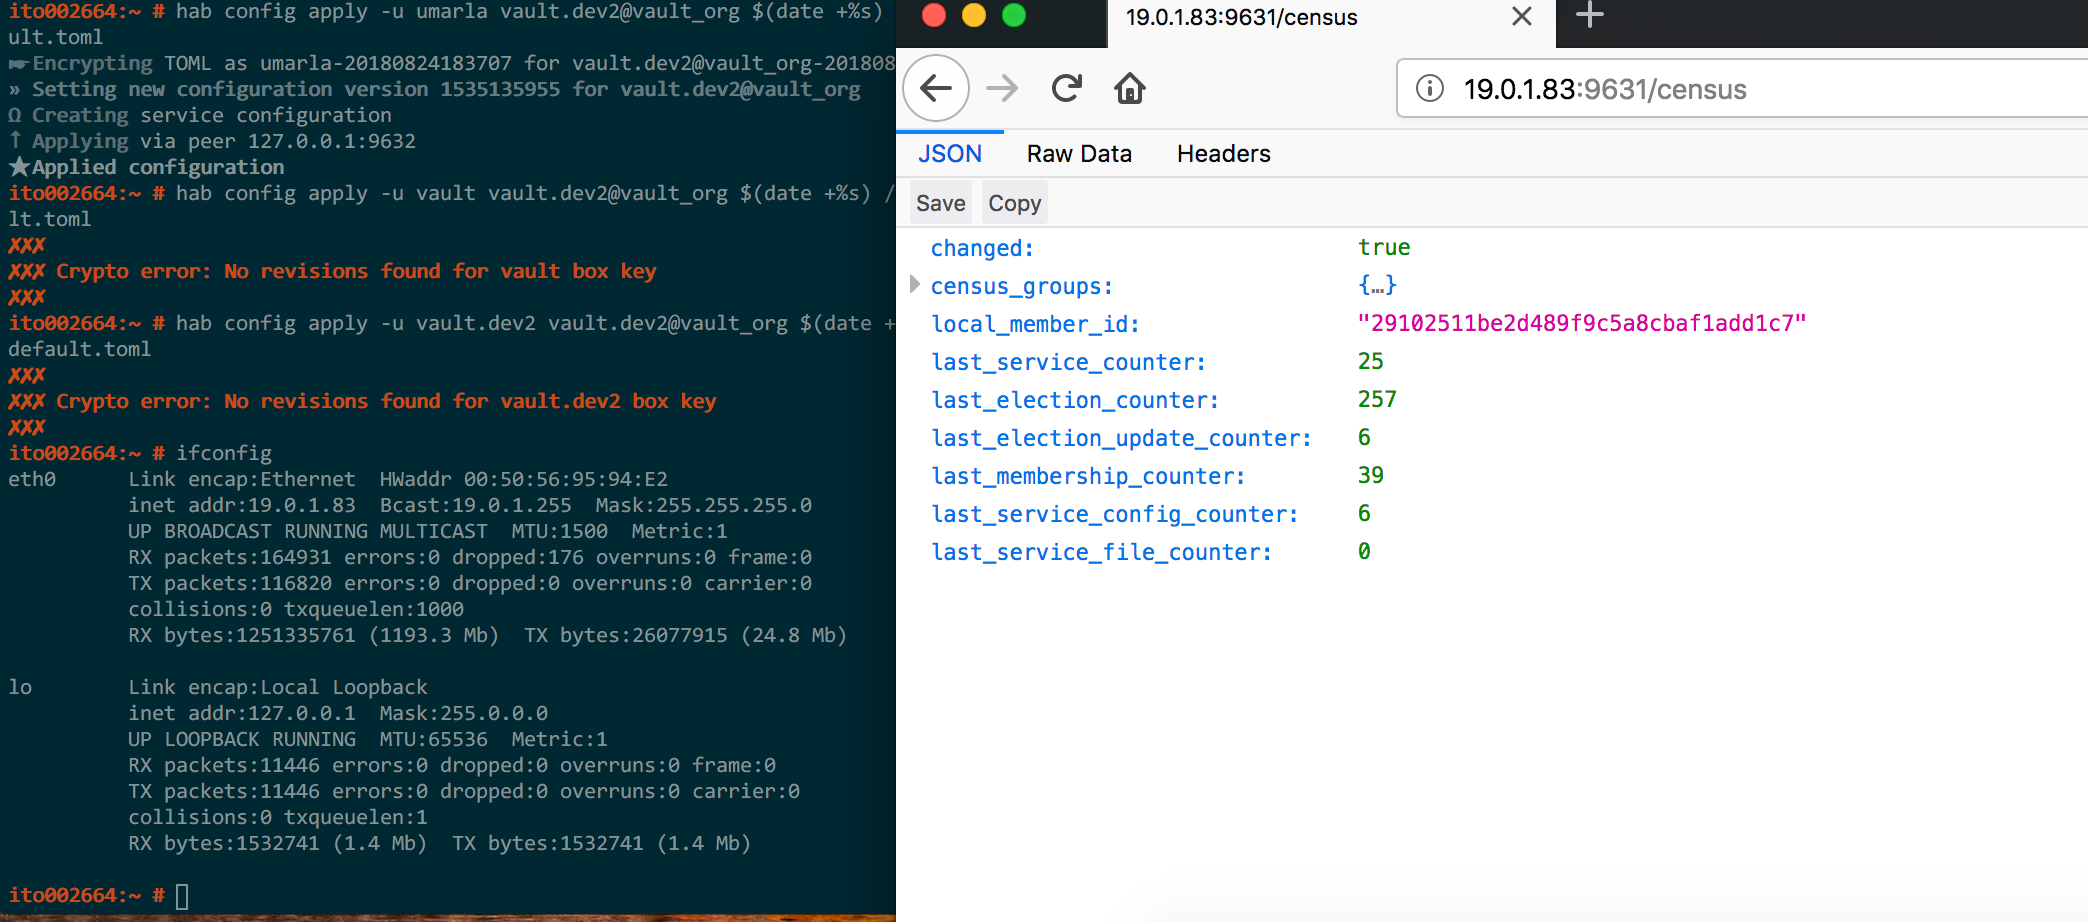
Task: Click the vault.dev2 box key crypto error
Action: pyautogui.click(x=362, y=401)
